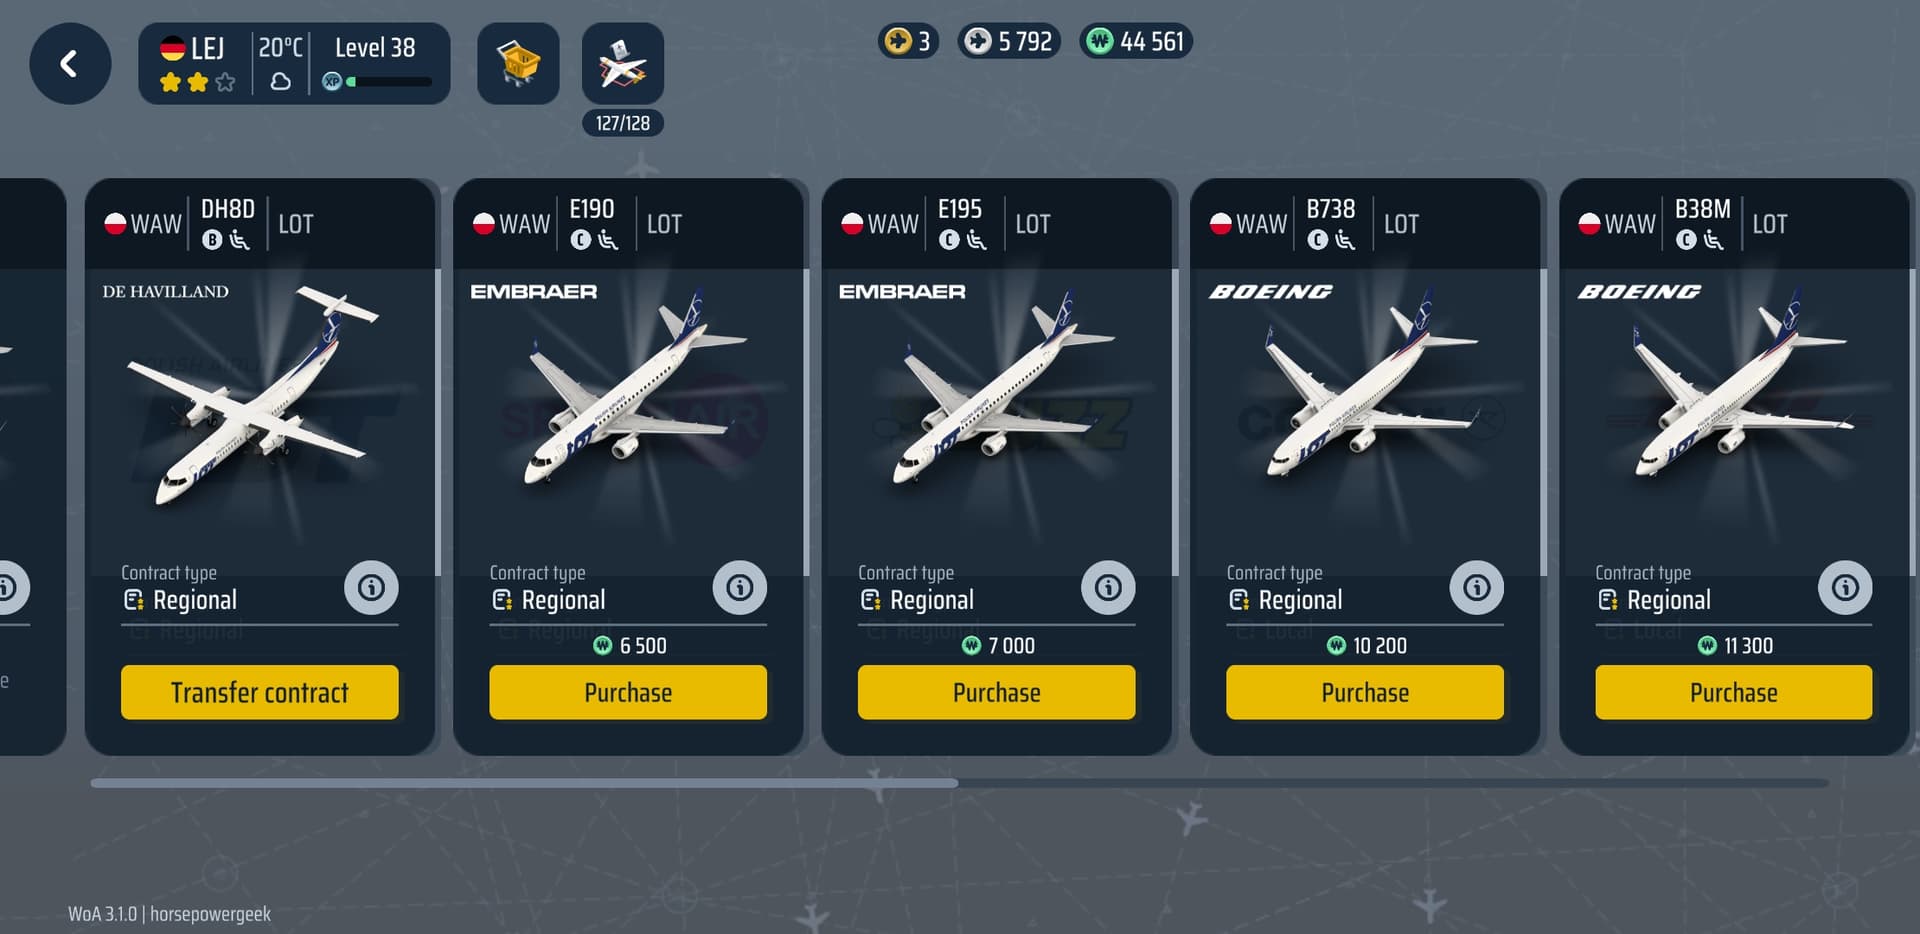1920x934 pixels.
Task: Click the horizontal scrollbar under the cards
Action: point(960,783)
